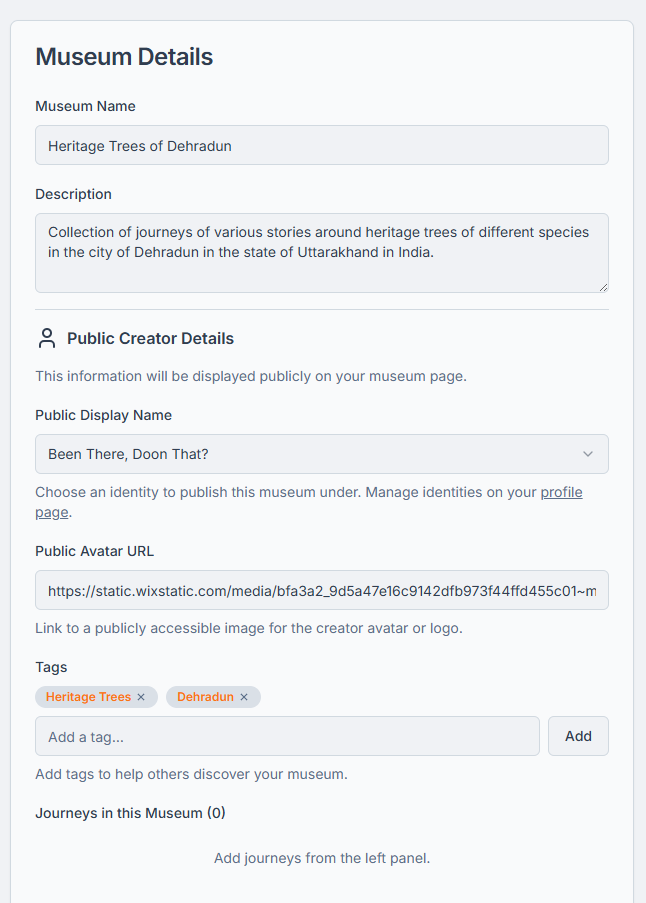Remove the Heritage Trees tag
Screen dimensions: 646x903
coord(141,697)
